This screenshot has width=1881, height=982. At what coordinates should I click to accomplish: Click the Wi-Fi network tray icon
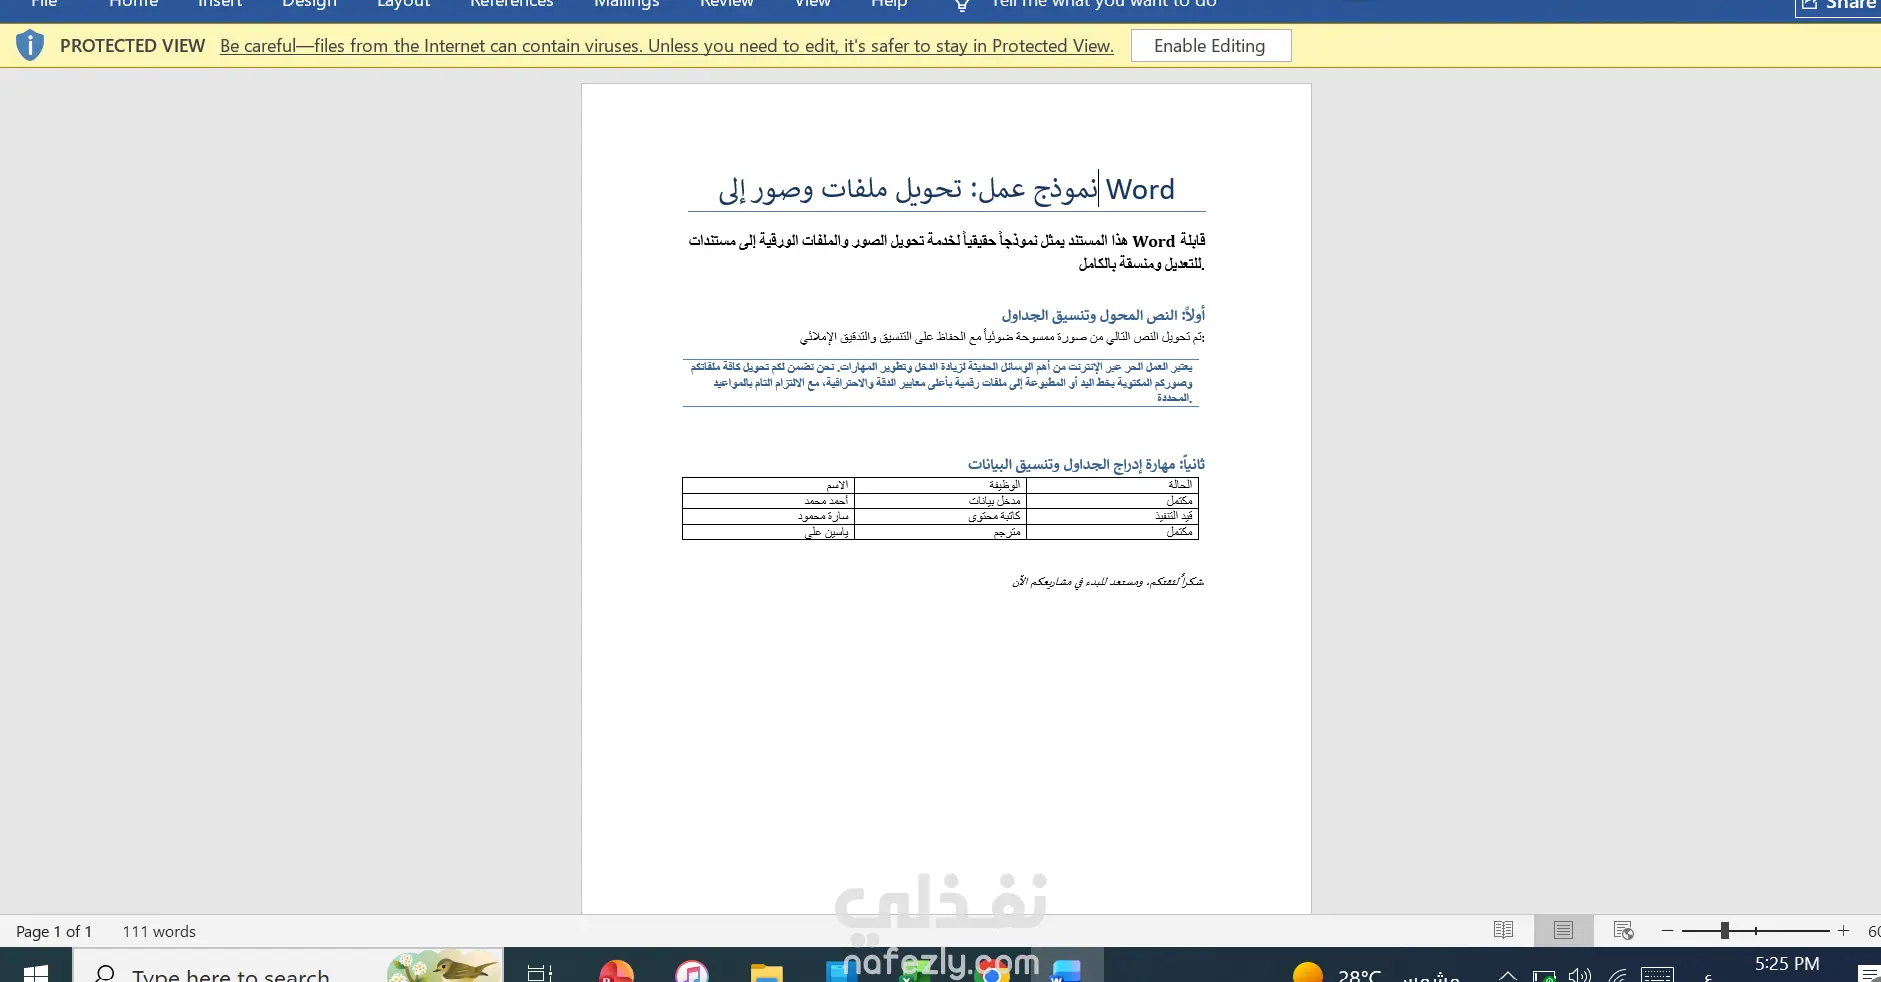(x=1617, y=975)
